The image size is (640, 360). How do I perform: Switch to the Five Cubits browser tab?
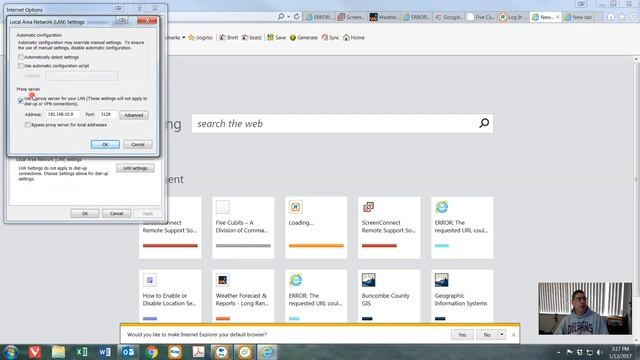481,17
